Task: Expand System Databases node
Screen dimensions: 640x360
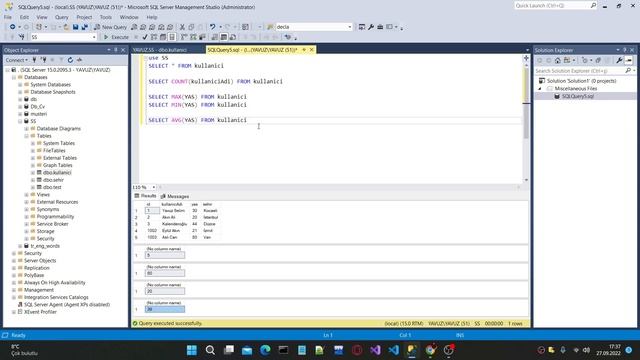Action: (20, 84)
